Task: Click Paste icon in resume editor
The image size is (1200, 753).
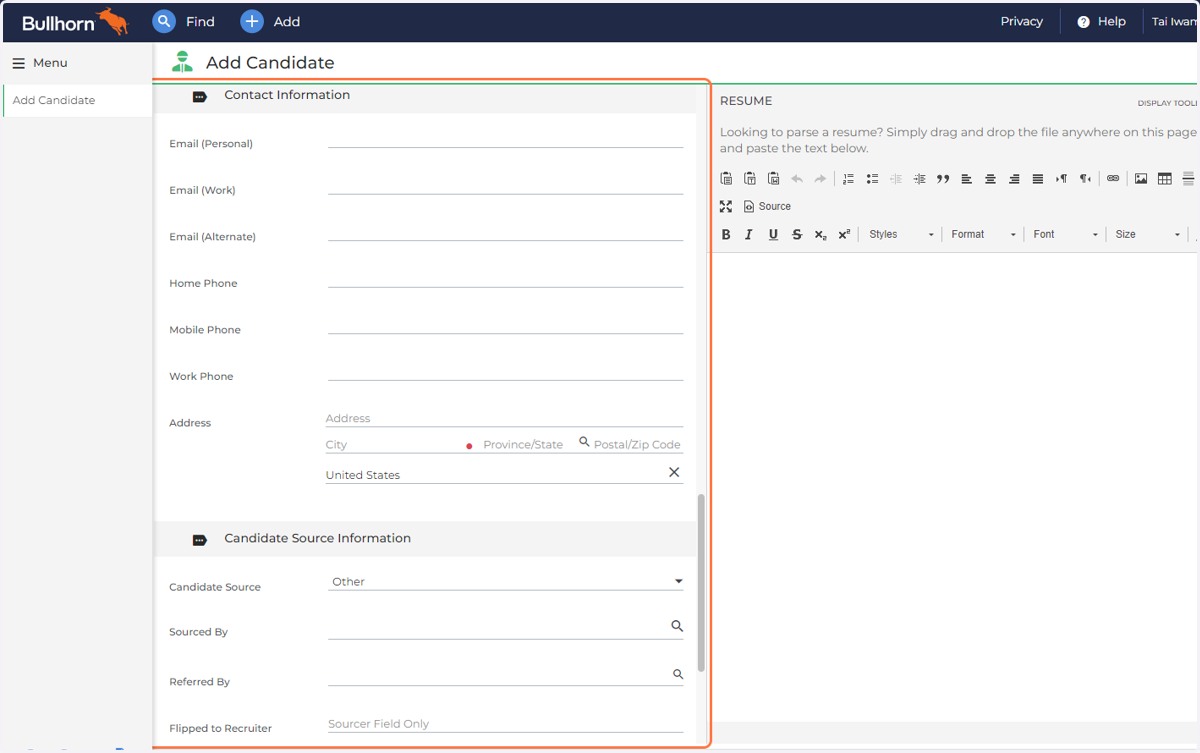Action: pyautogui.click(x=726, y=179)
